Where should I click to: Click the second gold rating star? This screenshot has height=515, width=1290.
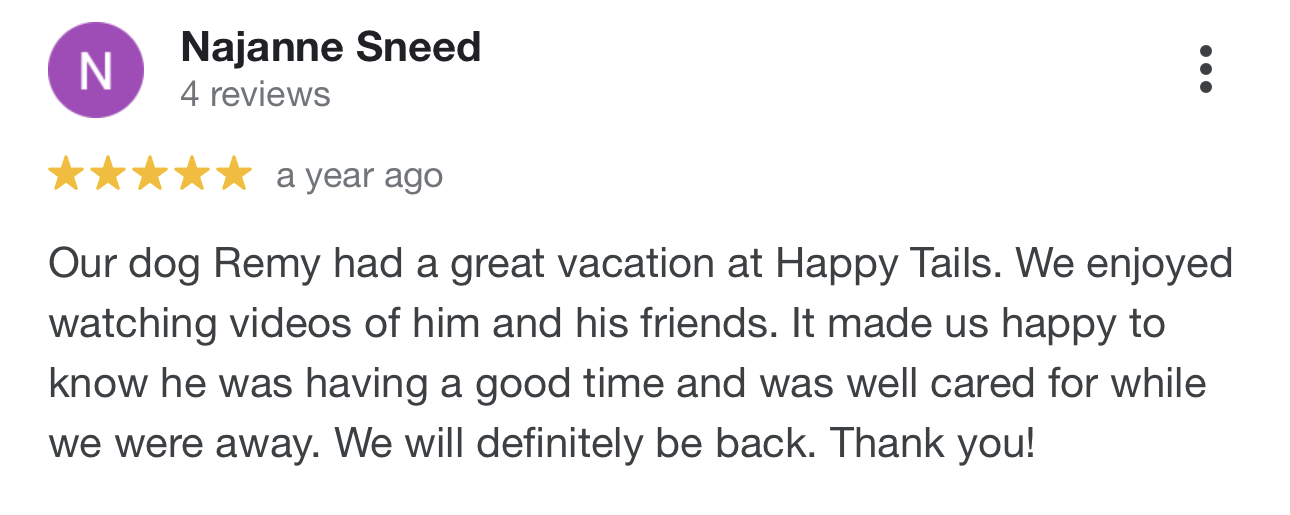click(x=108, y=174)
